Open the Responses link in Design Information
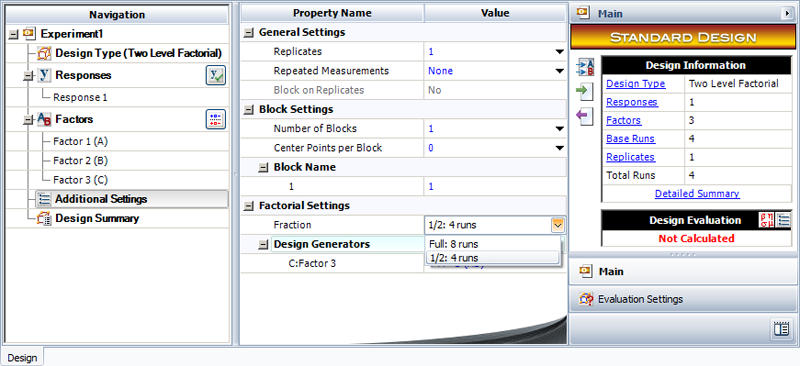 coord(632,102)
